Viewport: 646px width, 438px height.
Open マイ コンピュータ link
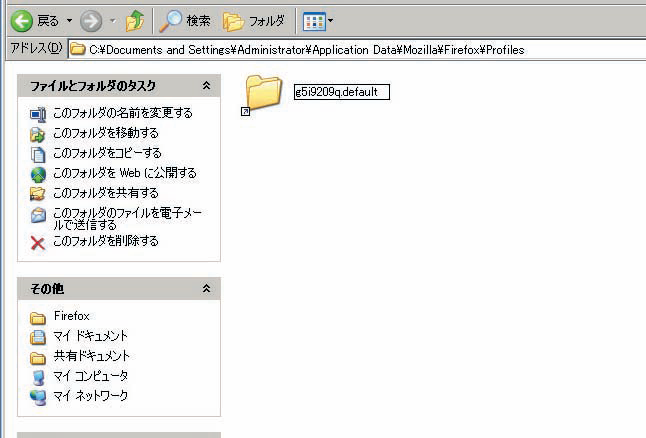coord(91,376)
